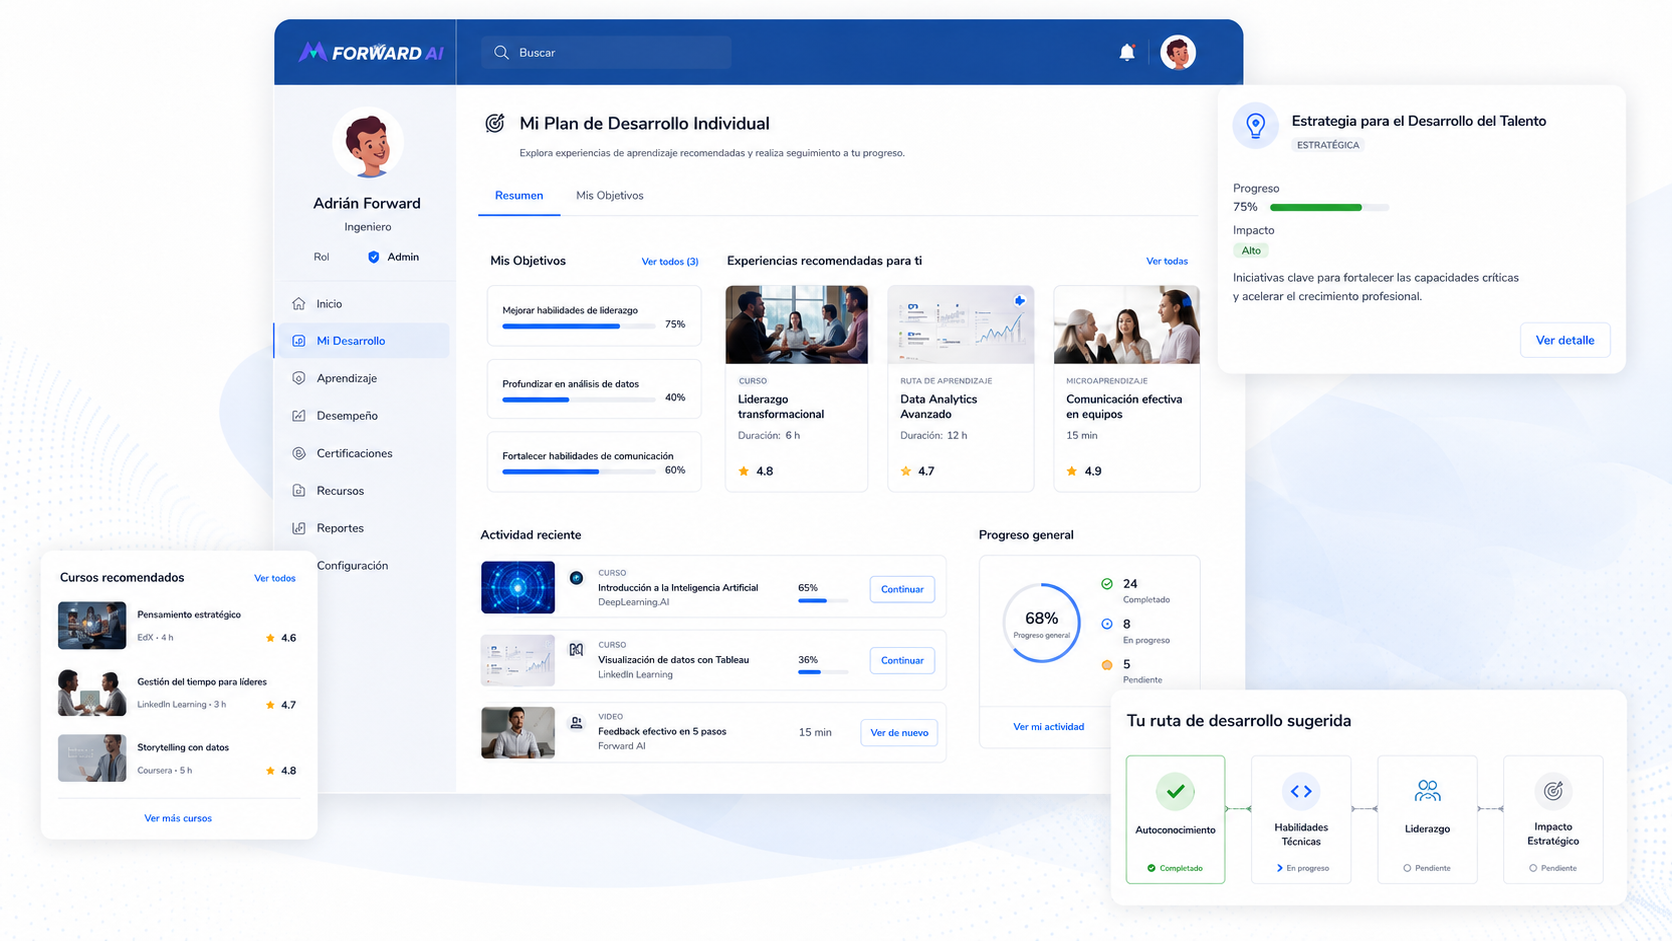The height and width of the screenshot is (941, 1672).
Task: Open the notifications bell icon
Action: click(1127, 52)
